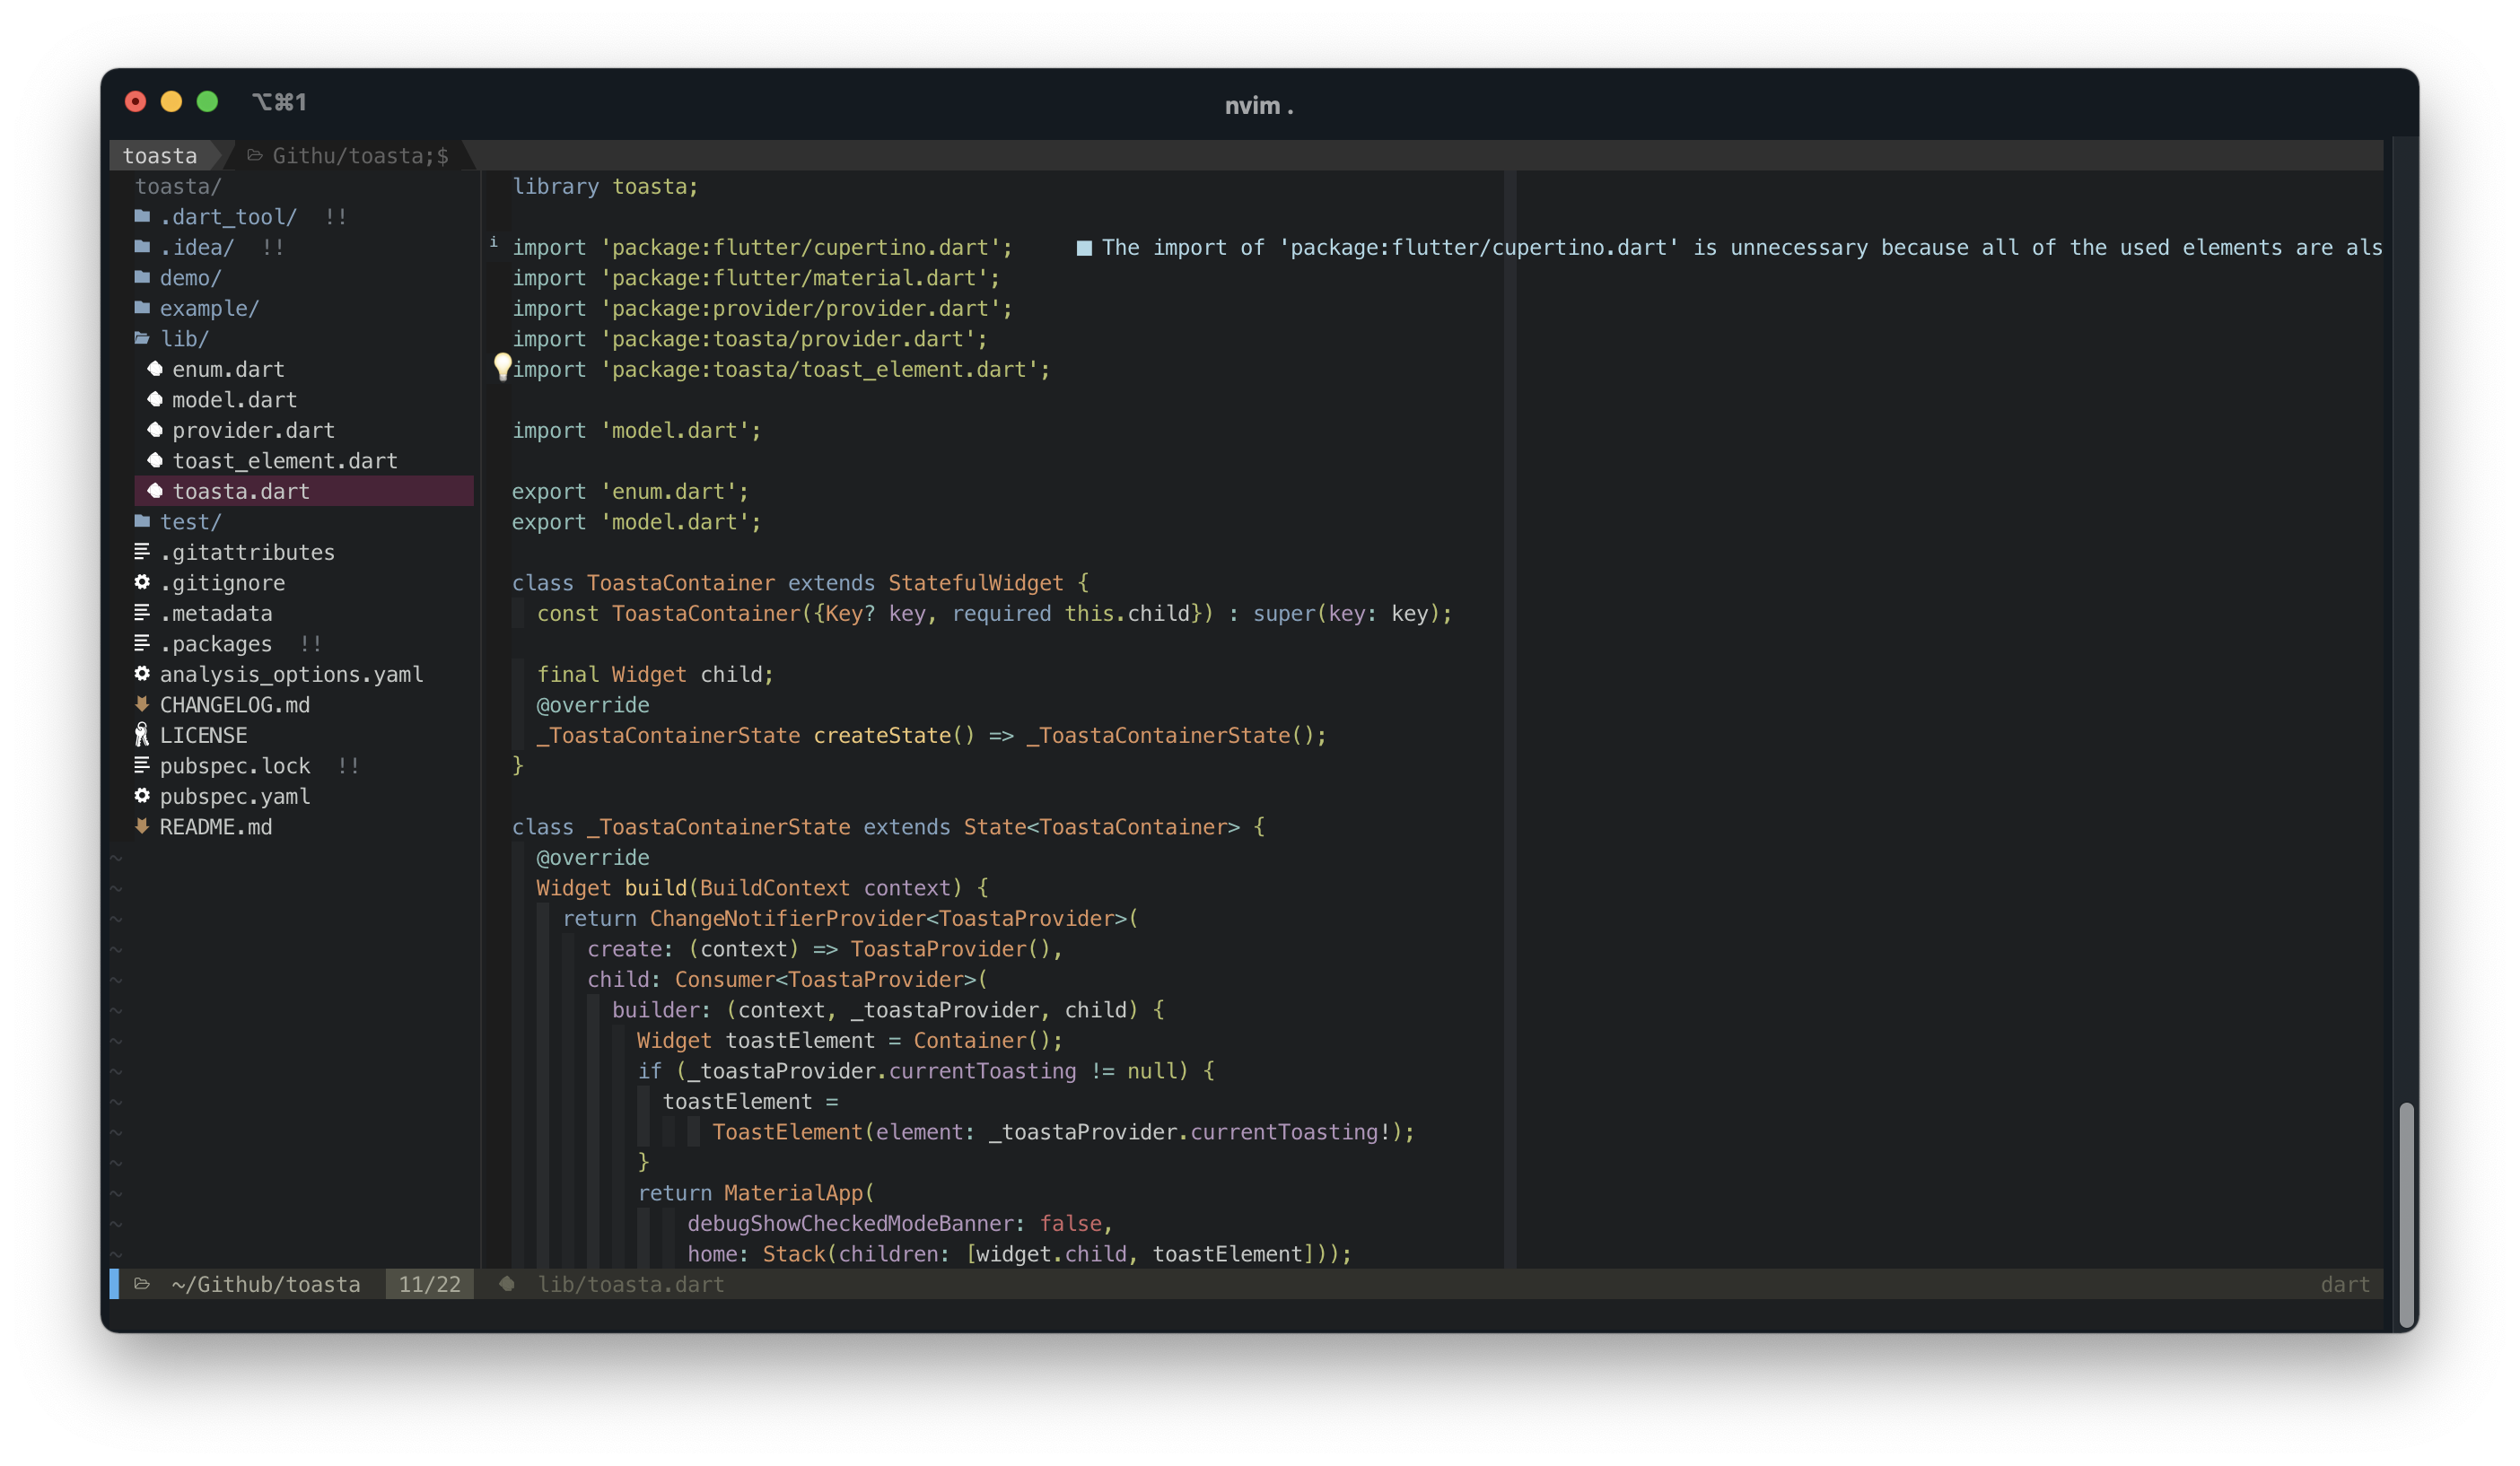The width and height of the screenshot is (2520, 1466).
Task: Collapse the open lib/ folder
Action: 184,339
